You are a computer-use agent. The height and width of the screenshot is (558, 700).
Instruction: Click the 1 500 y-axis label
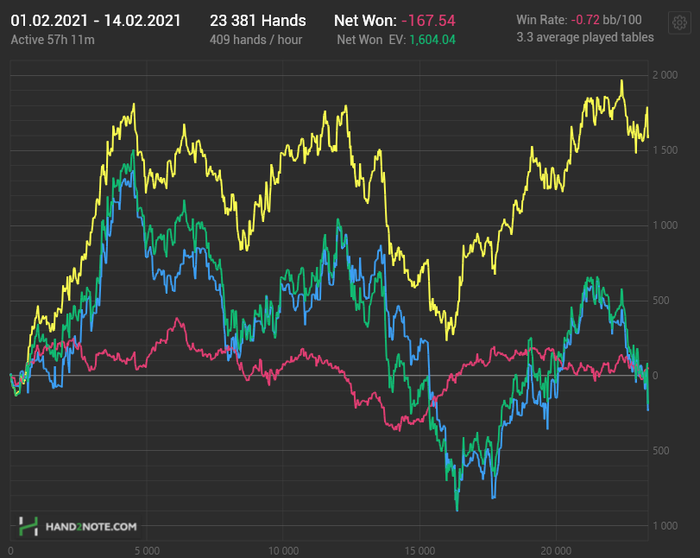[x=665, y=150]
